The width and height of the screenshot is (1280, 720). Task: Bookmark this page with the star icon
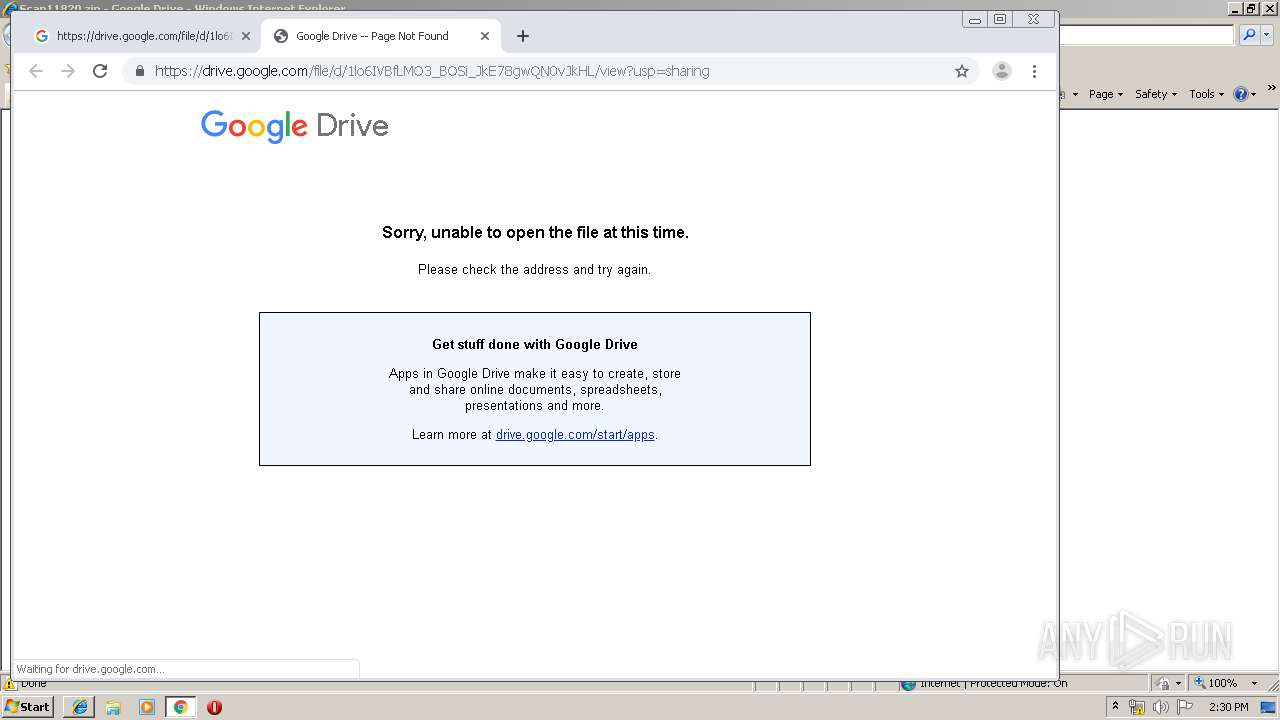coord(962,71)
